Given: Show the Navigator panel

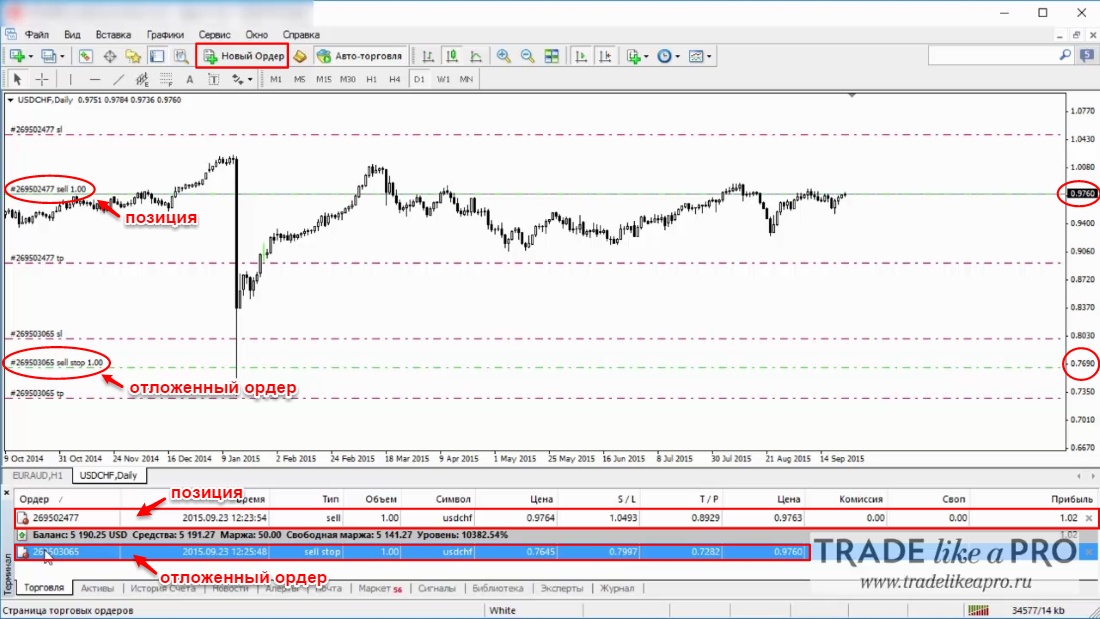Looking at the screenshot, I should click(x=133, y=56).
